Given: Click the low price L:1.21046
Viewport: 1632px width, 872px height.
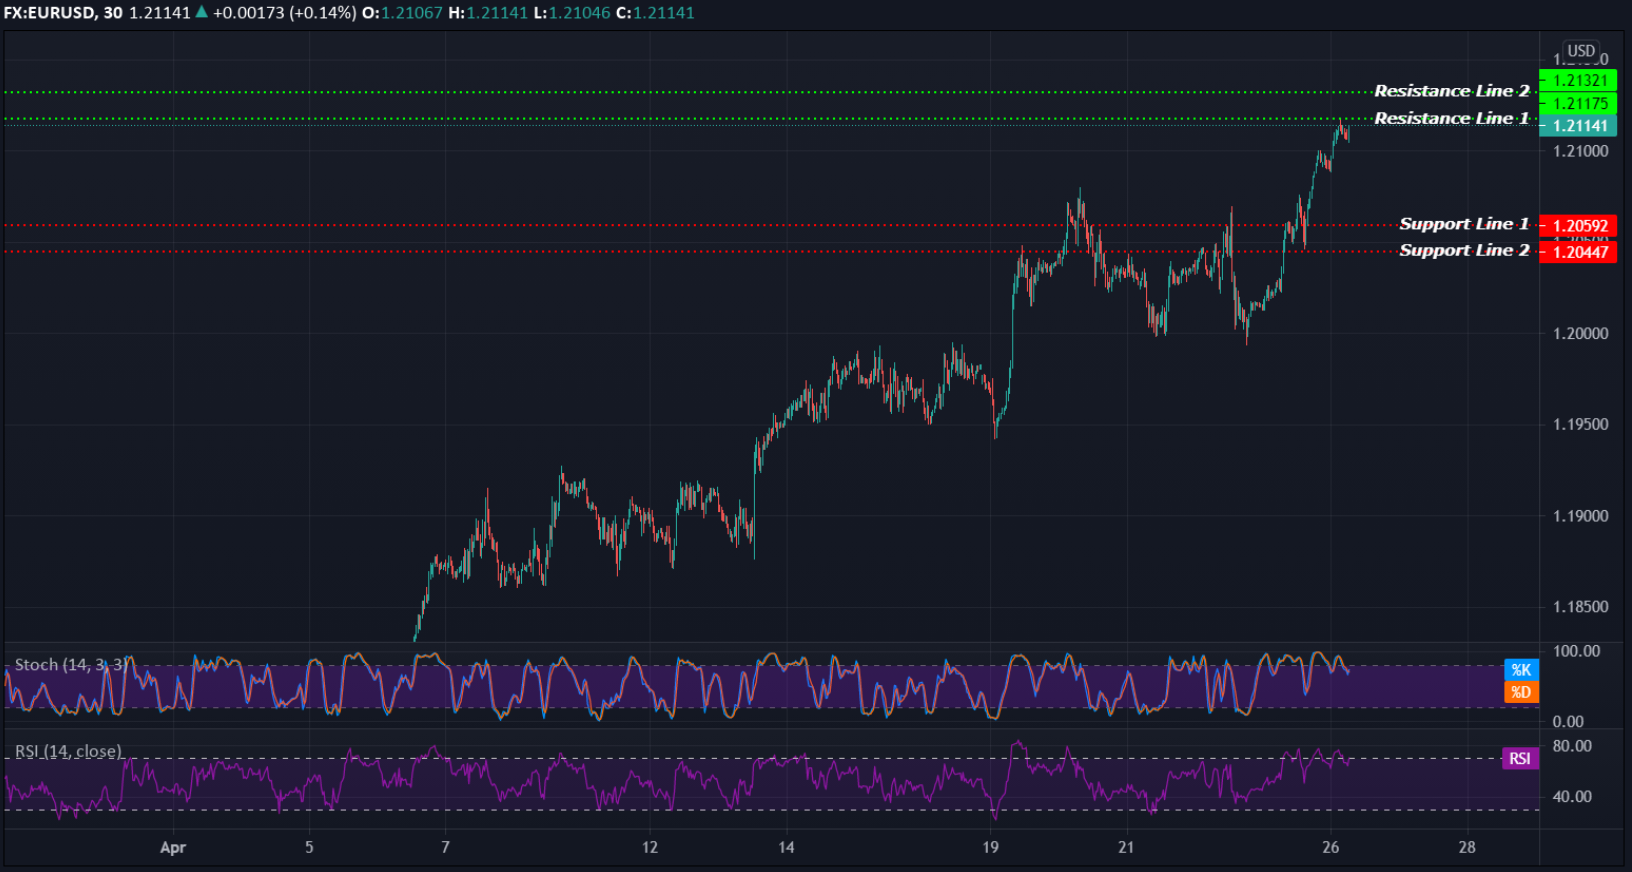Looking at the screenshot, I should coord(572,13).
